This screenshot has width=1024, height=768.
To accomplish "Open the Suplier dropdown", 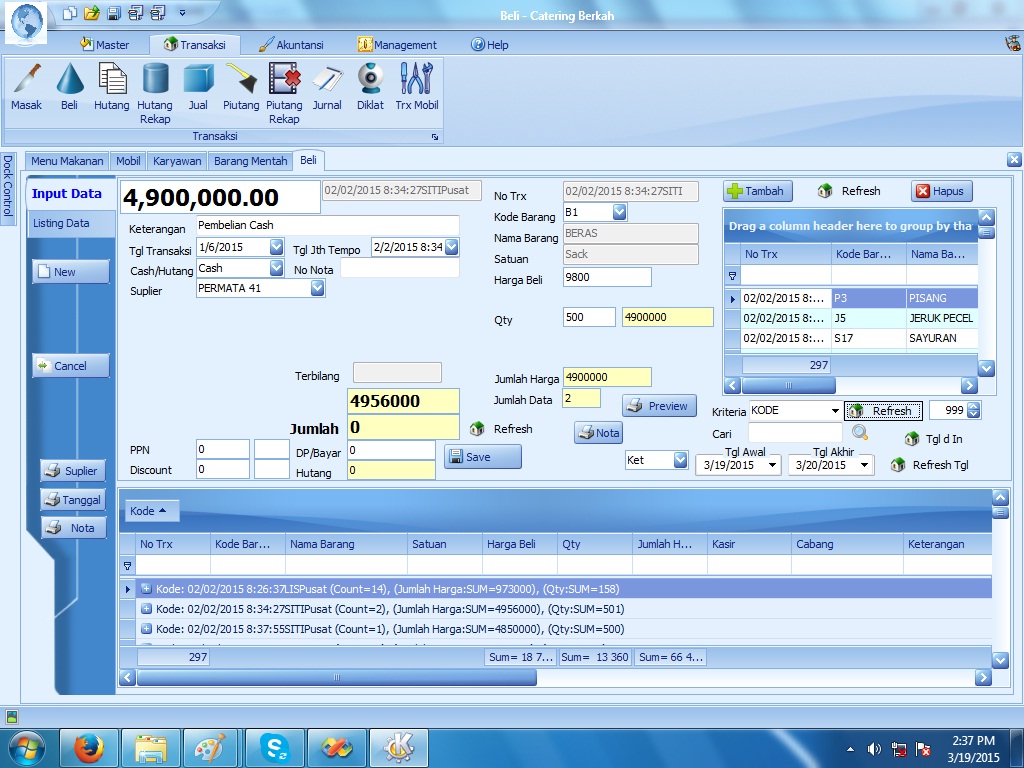I will [x=317, y=289].
